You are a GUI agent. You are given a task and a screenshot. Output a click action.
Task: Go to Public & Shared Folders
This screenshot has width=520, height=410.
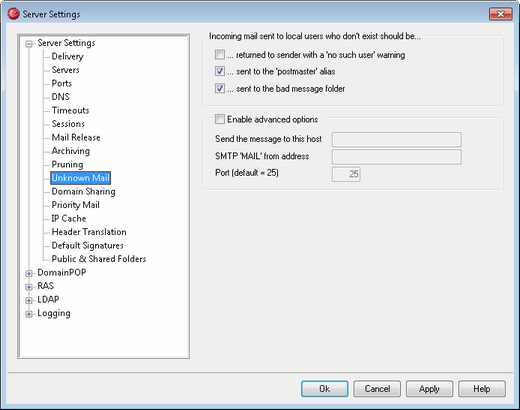tap(99, 259)
